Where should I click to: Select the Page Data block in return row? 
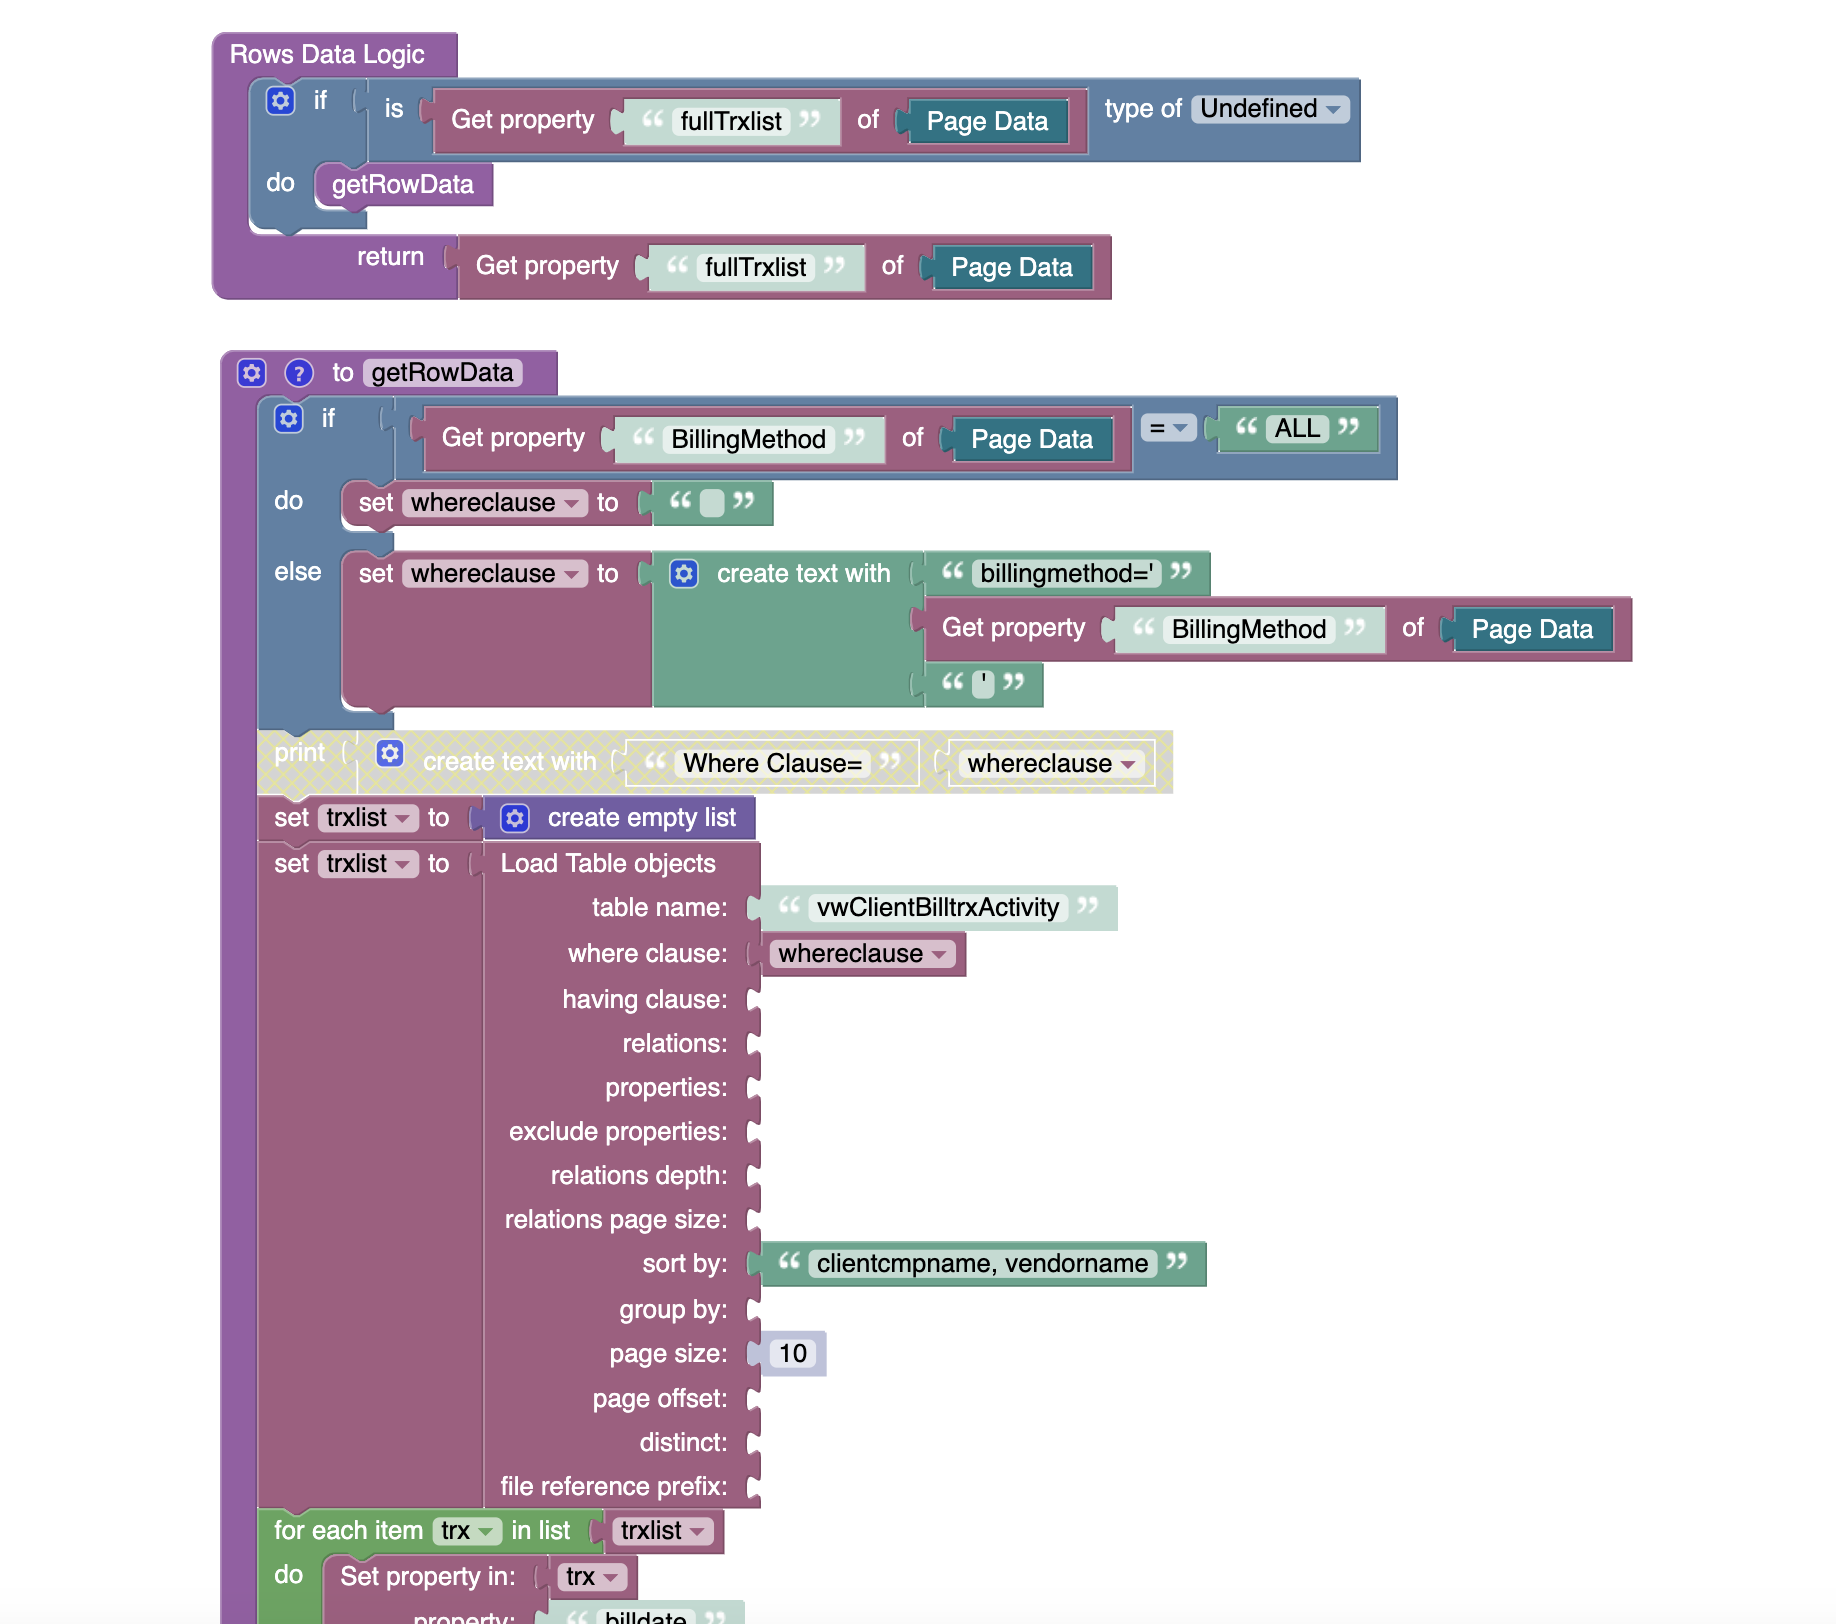coord(1011,268)
